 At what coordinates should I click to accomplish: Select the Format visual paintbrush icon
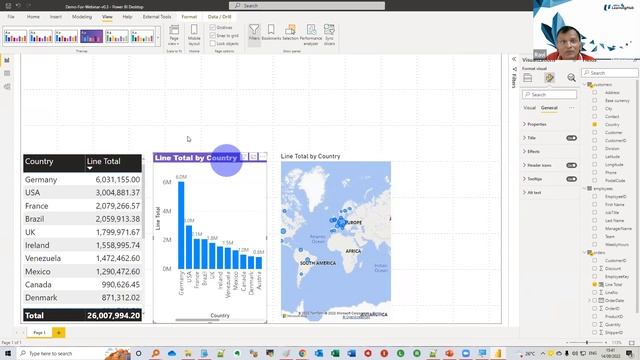click(x=549, y=78)
